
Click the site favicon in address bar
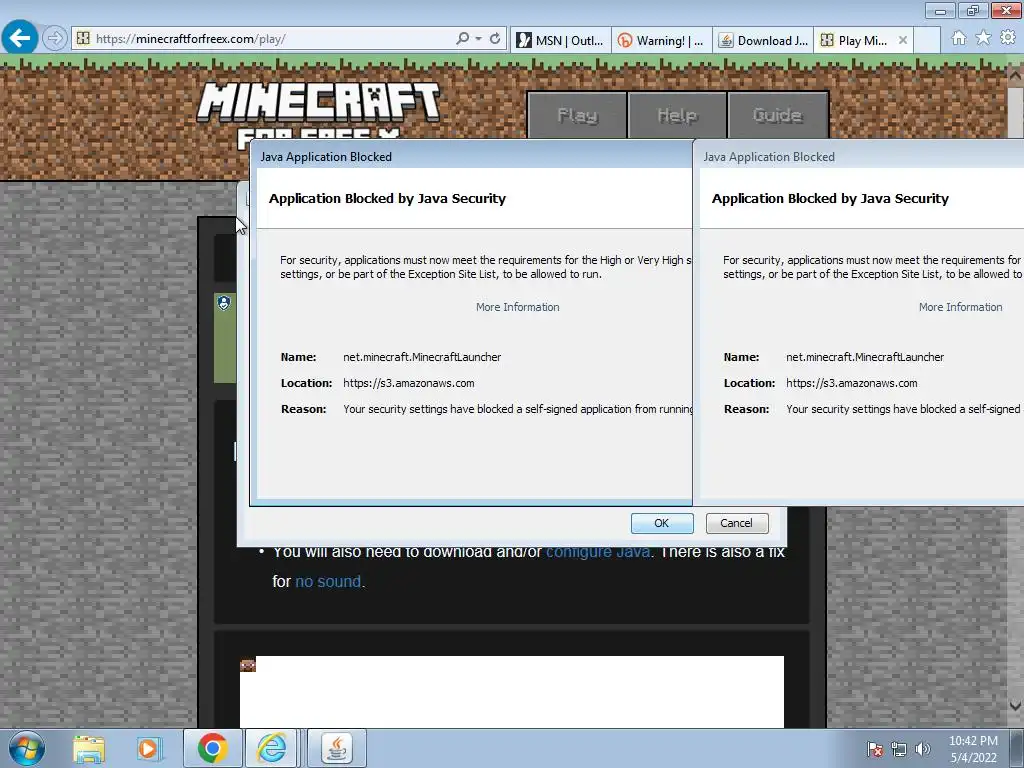pyautogui.click(x=83, y=39)
